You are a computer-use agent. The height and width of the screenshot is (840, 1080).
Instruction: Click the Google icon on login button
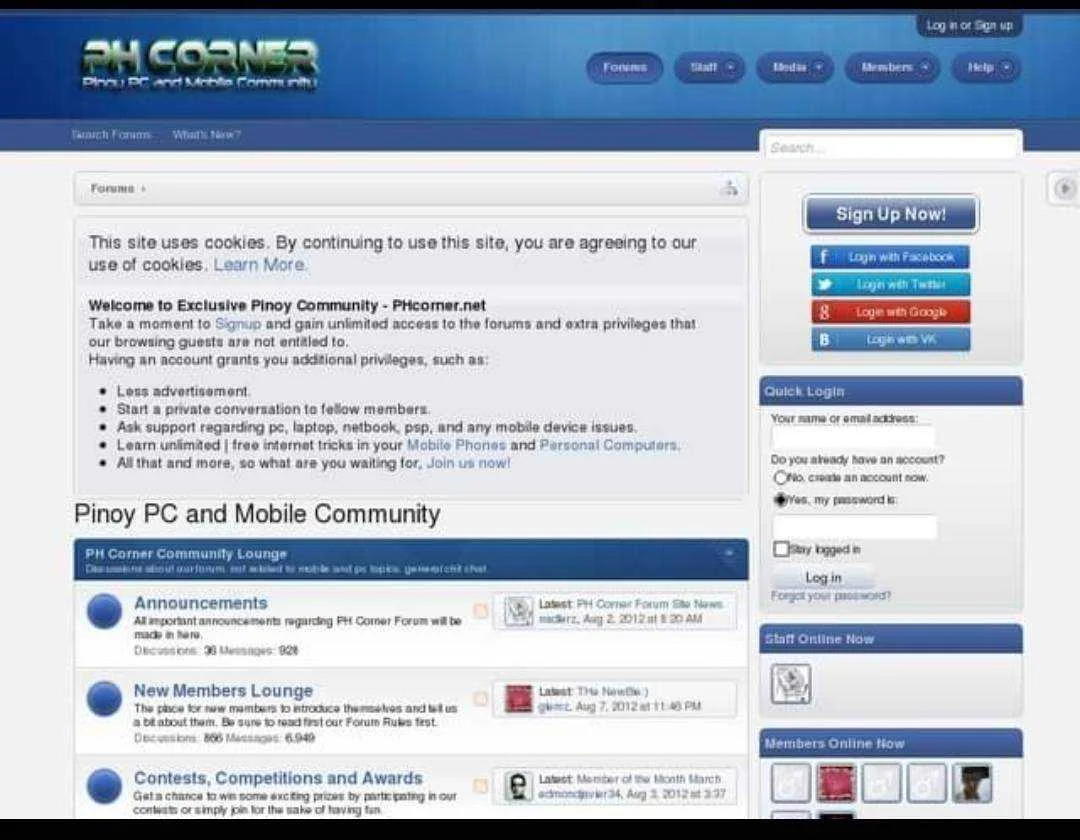tap(824, 312)
